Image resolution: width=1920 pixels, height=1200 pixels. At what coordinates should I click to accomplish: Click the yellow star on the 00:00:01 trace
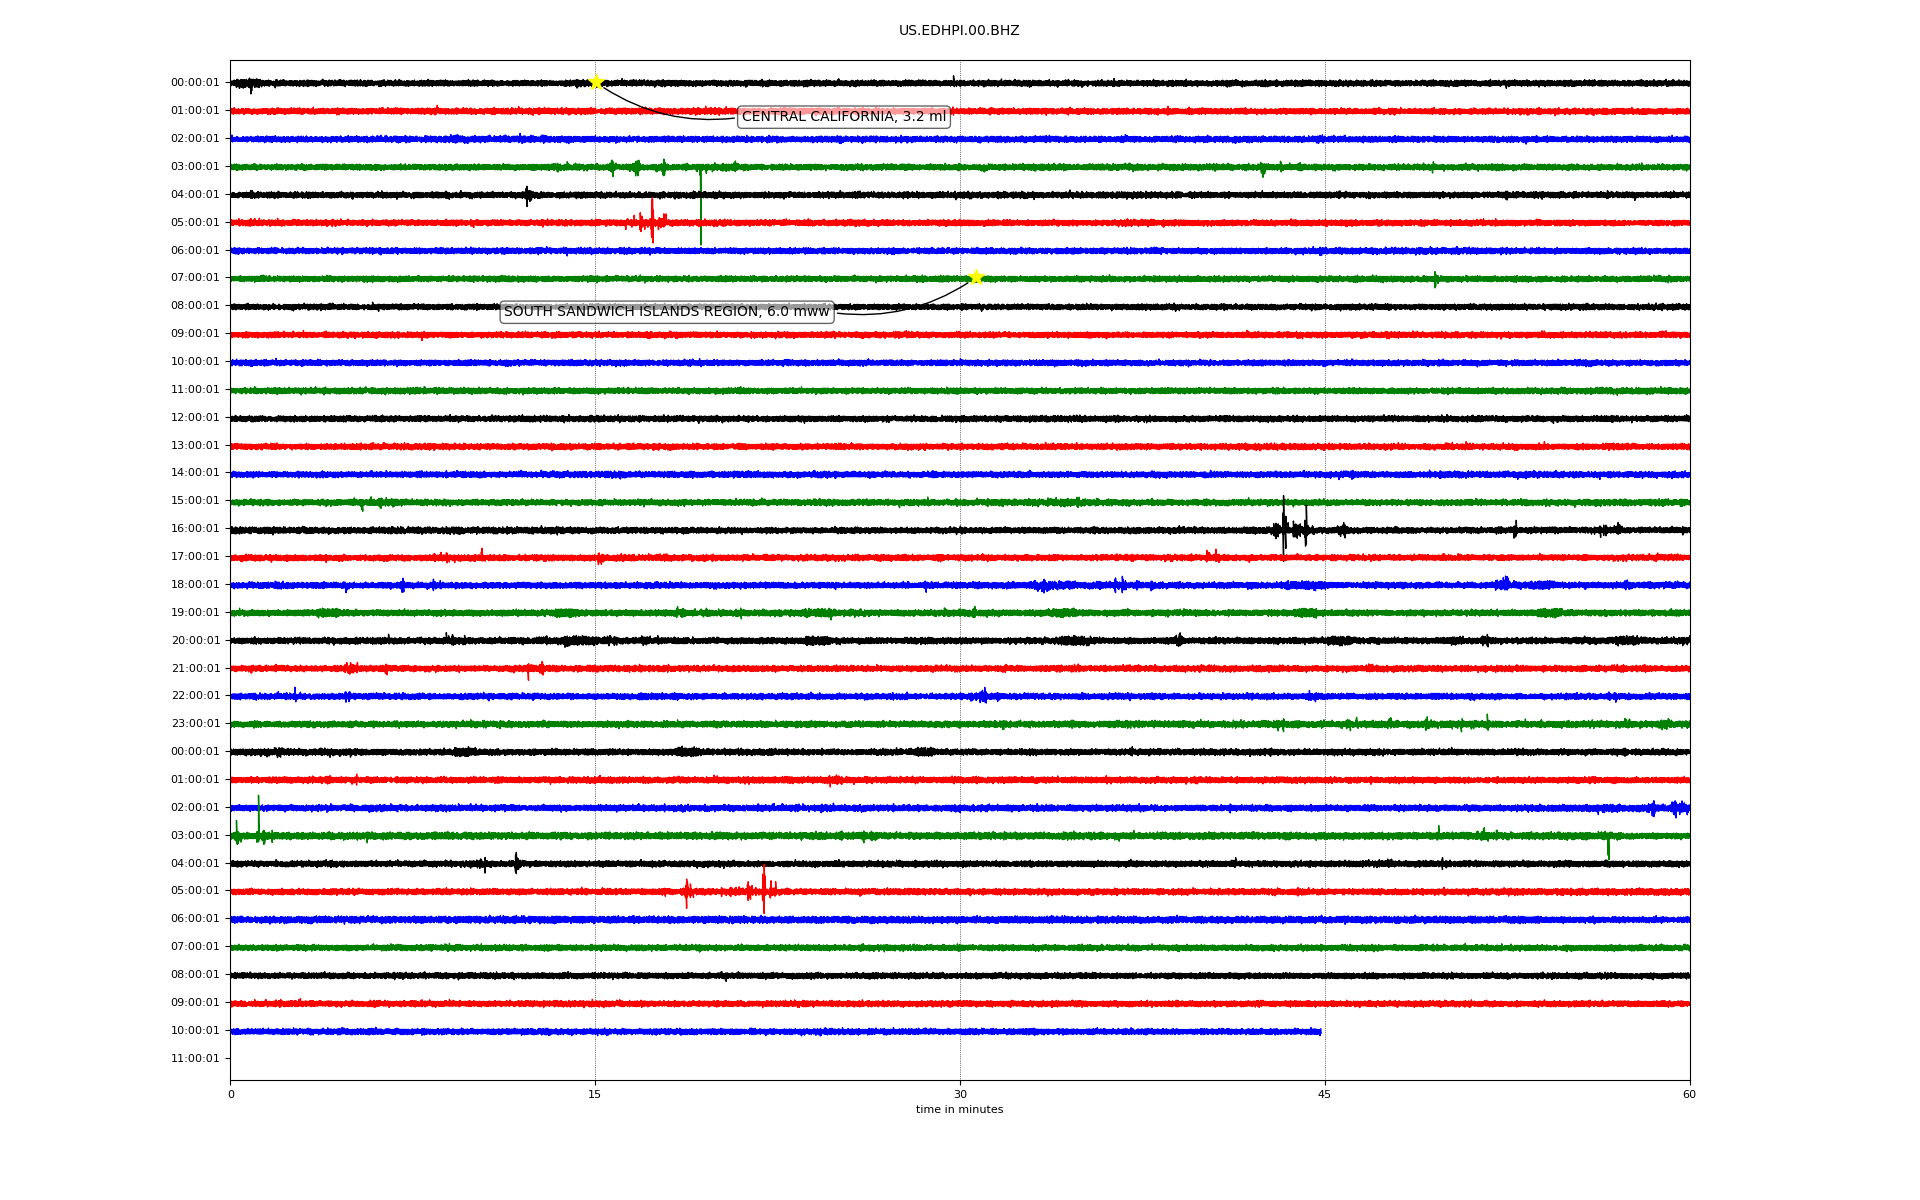(x=596, y=82)
